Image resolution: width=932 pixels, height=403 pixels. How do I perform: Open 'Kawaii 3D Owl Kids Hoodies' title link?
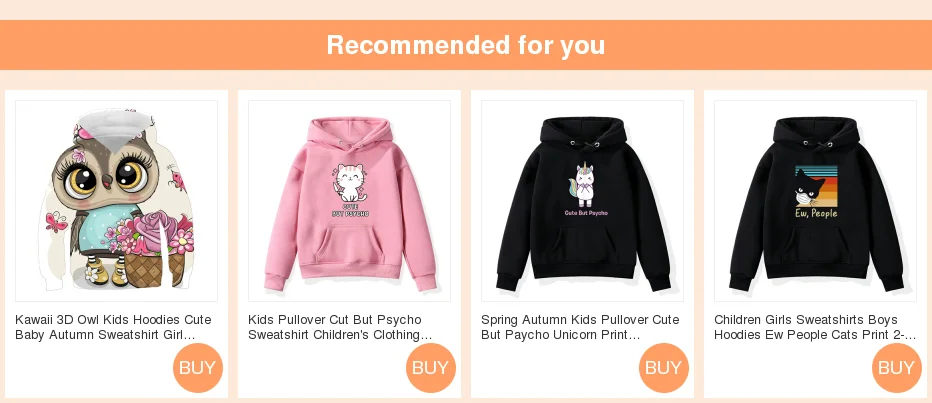[113, 327]
